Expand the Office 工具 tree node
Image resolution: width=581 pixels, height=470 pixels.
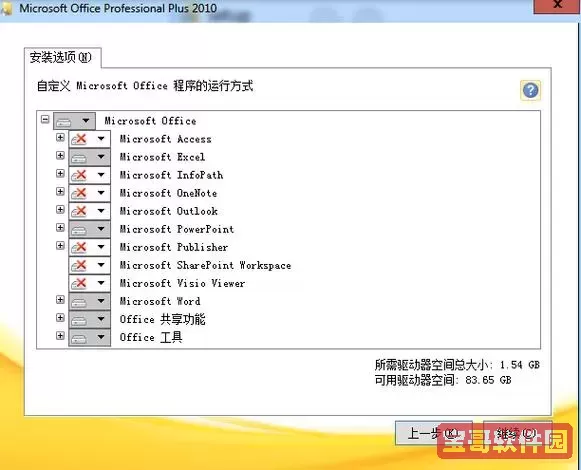click(x=60, y=336)
